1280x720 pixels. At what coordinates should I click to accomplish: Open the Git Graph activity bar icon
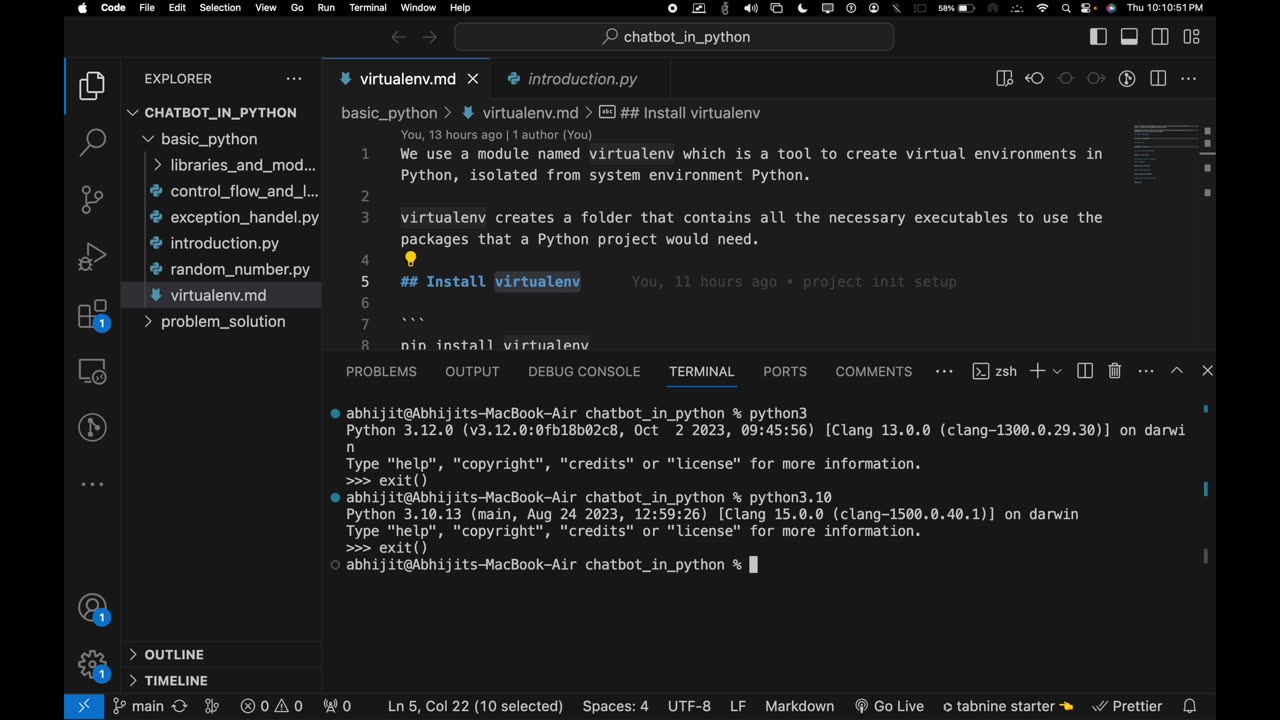[92, 428]
